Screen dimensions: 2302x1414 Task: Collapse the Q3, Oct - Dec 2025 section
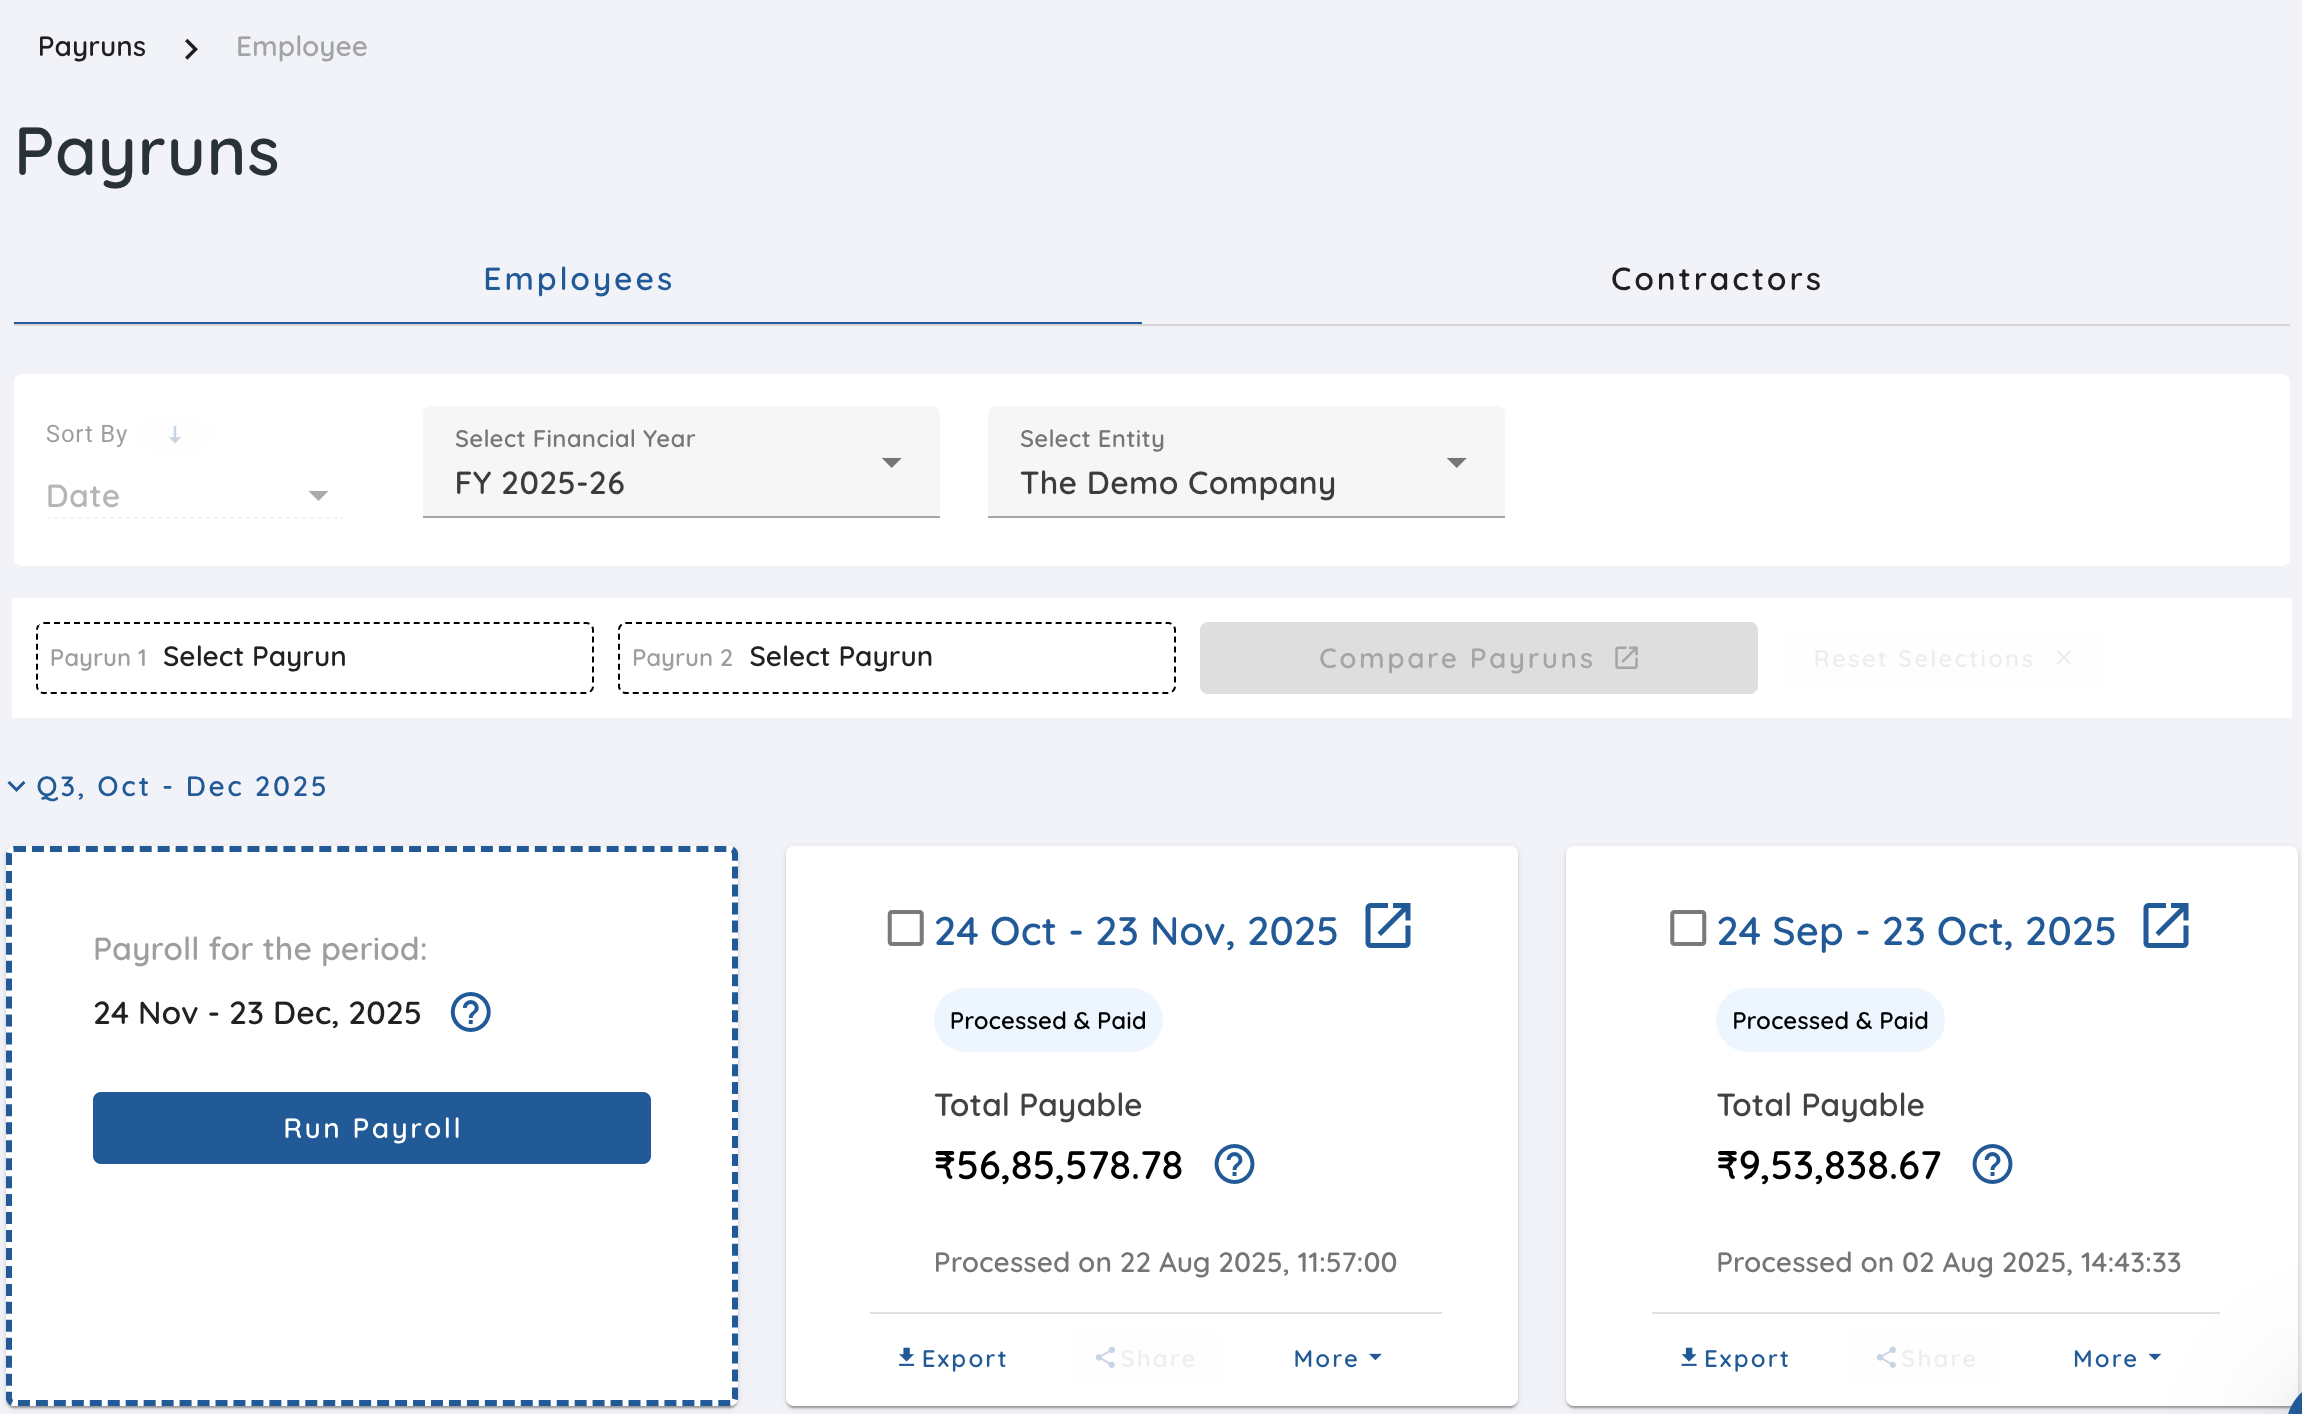[168, 786]
